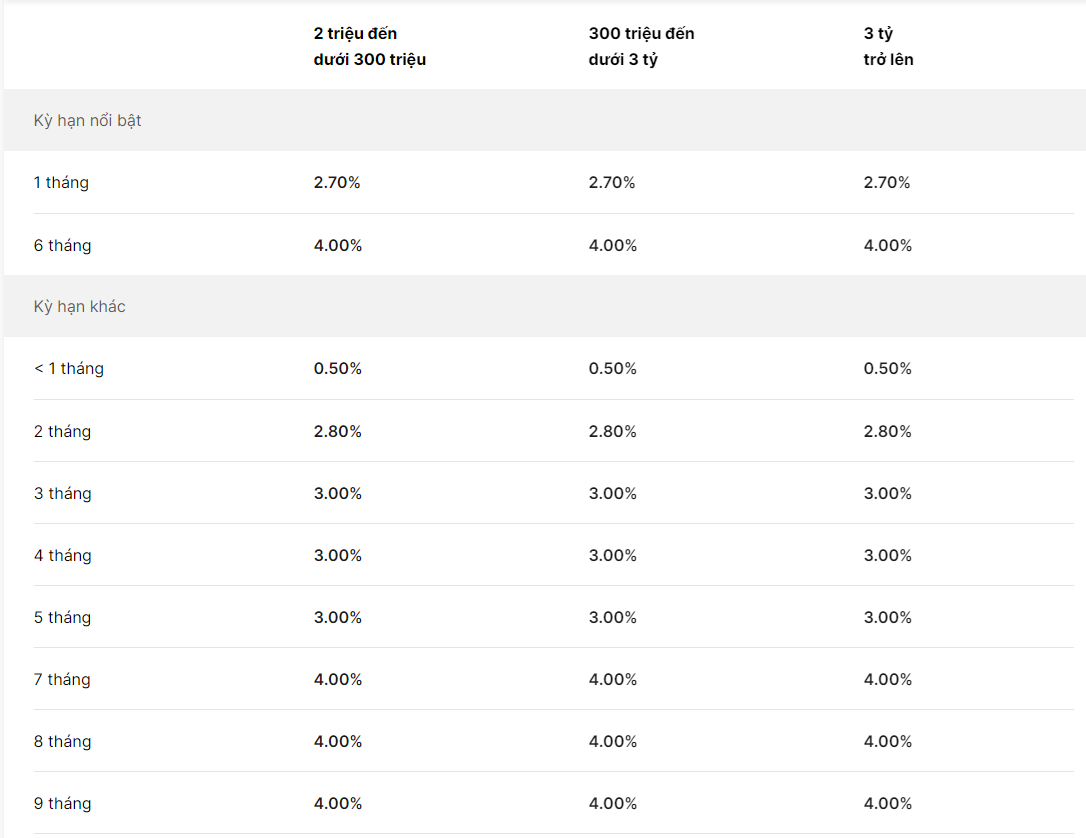This screenshot has width=1086, height=838.
Task: Click the '7 tháng' row label
Action: [x=62, y=679]
